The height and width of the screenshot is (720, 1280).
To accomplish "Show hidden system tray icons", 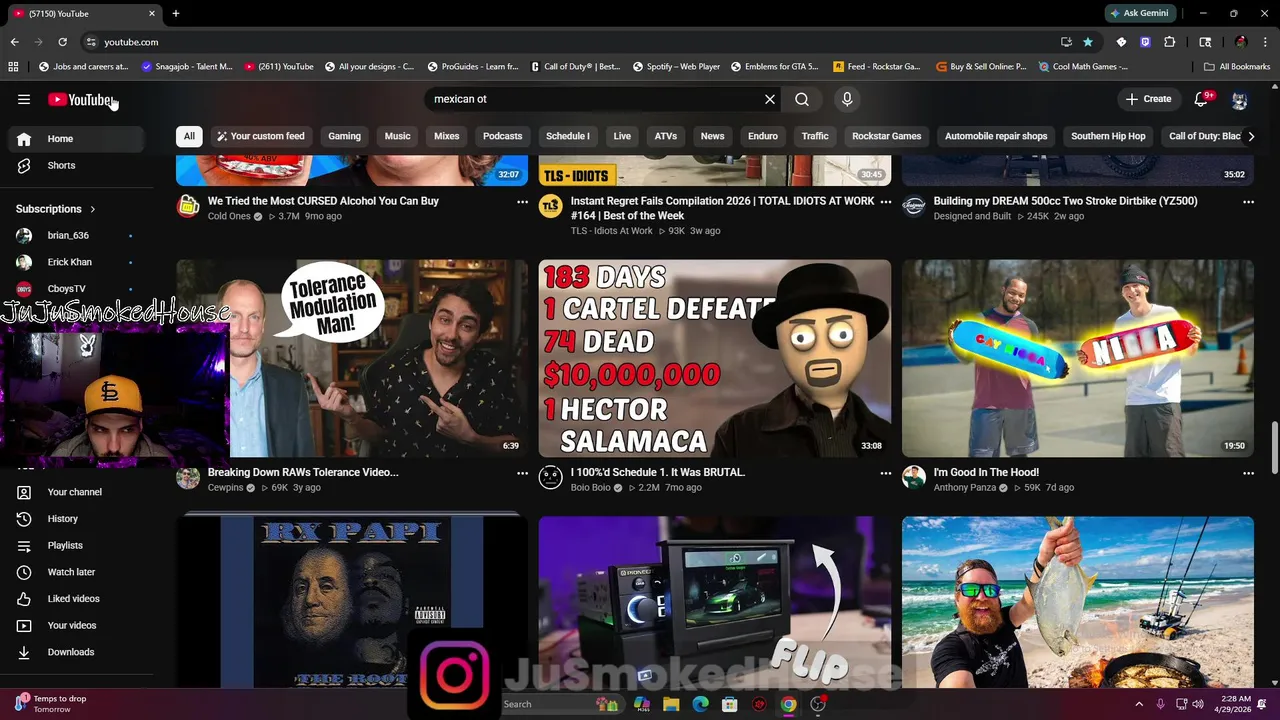I will pyautogui.click(x=1139, y=704).
